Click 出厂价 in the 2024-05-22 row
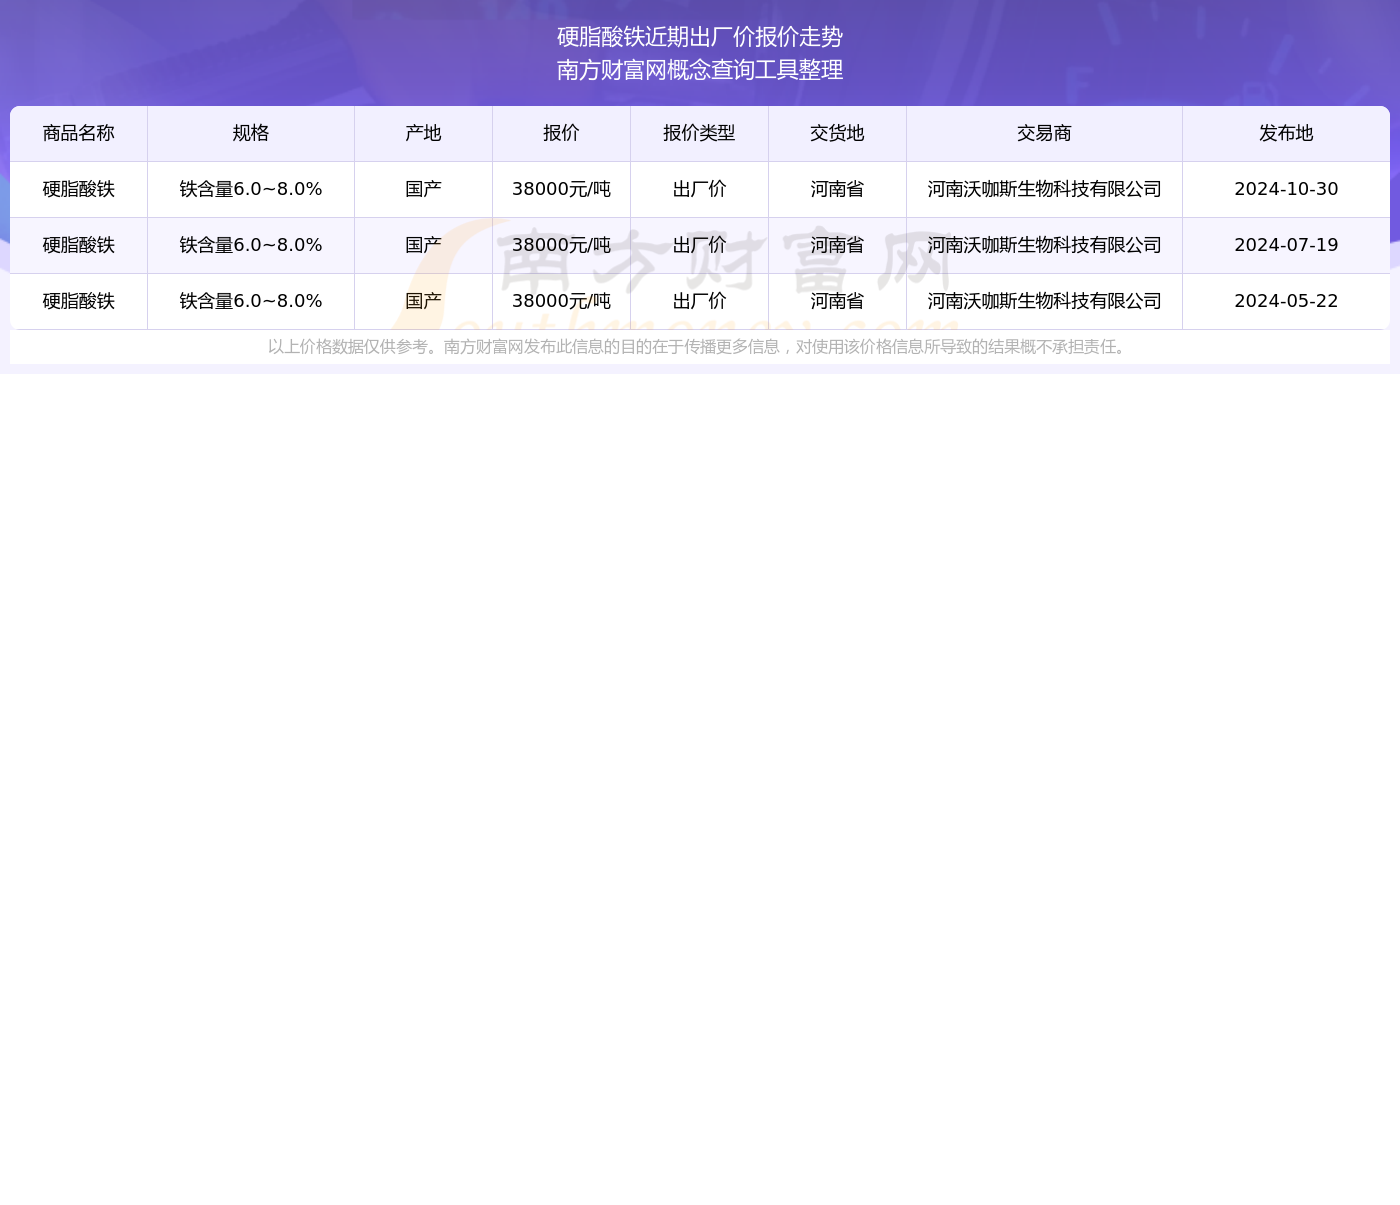The height and width of the screenshot is (1205, 1400). coord(699,301)
